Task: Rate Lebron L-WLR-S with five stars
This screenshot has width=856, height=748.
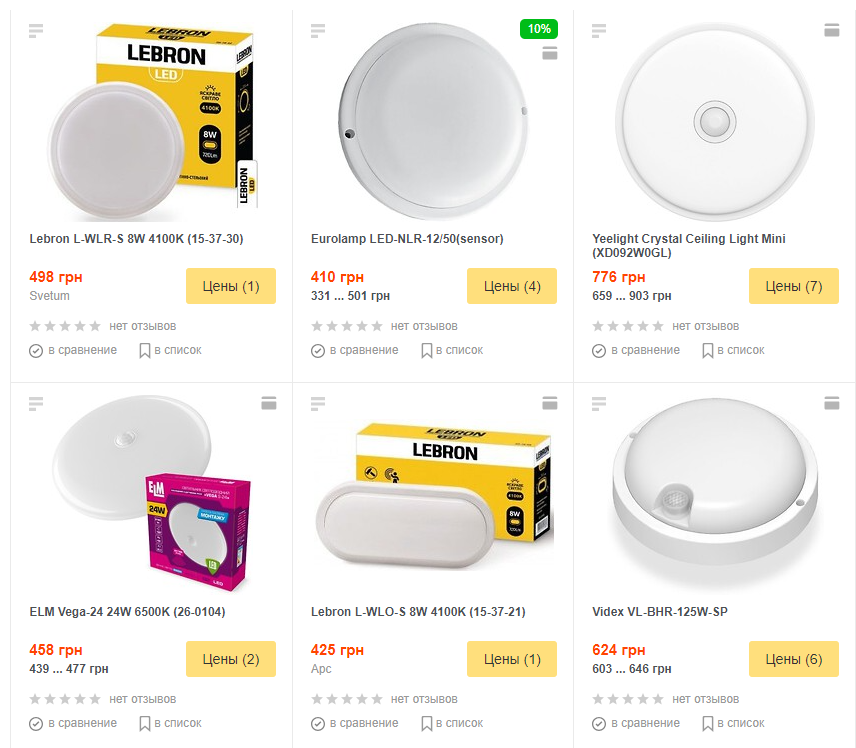Action: pos(95,326)
